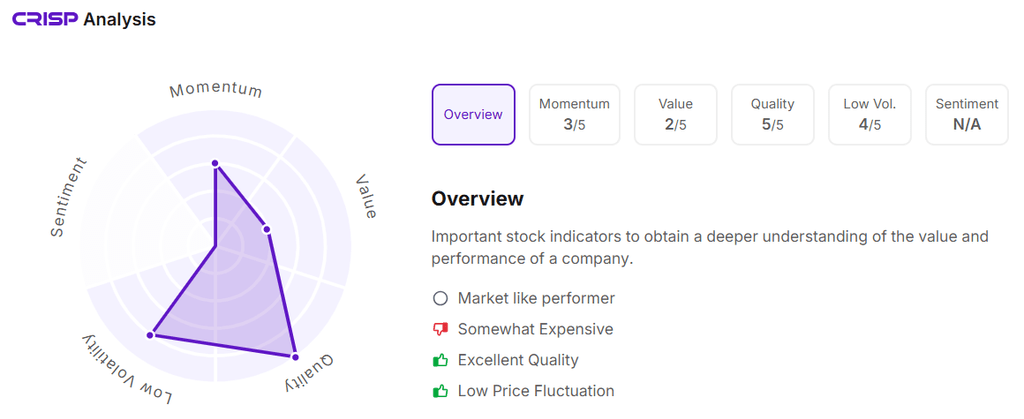The width and height of the screenshot is (1024, 419).
Task: Open the Sentiment N/A tab
Action: 966,114
